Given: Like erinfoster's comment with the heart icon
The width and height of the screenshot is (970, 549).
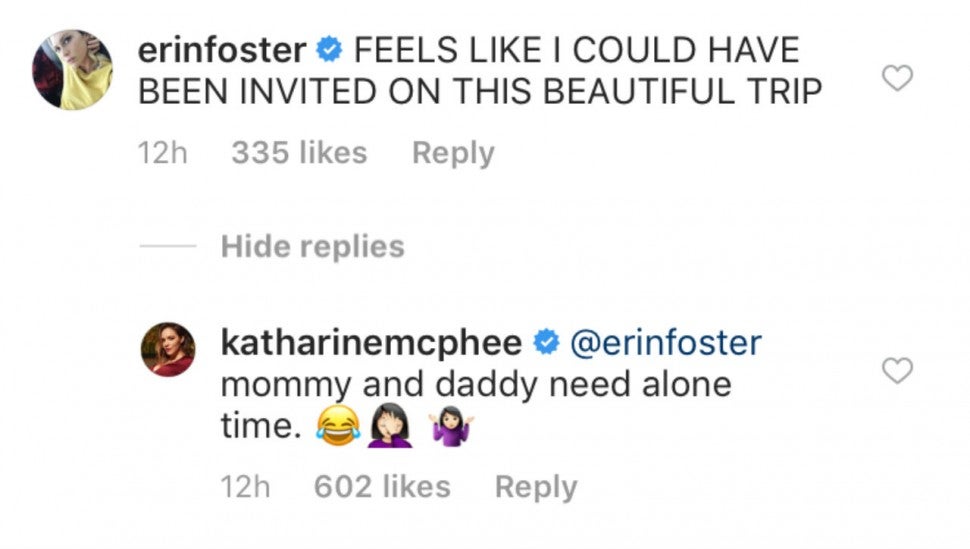Looking at the screenshot, I should click(899, 77).
